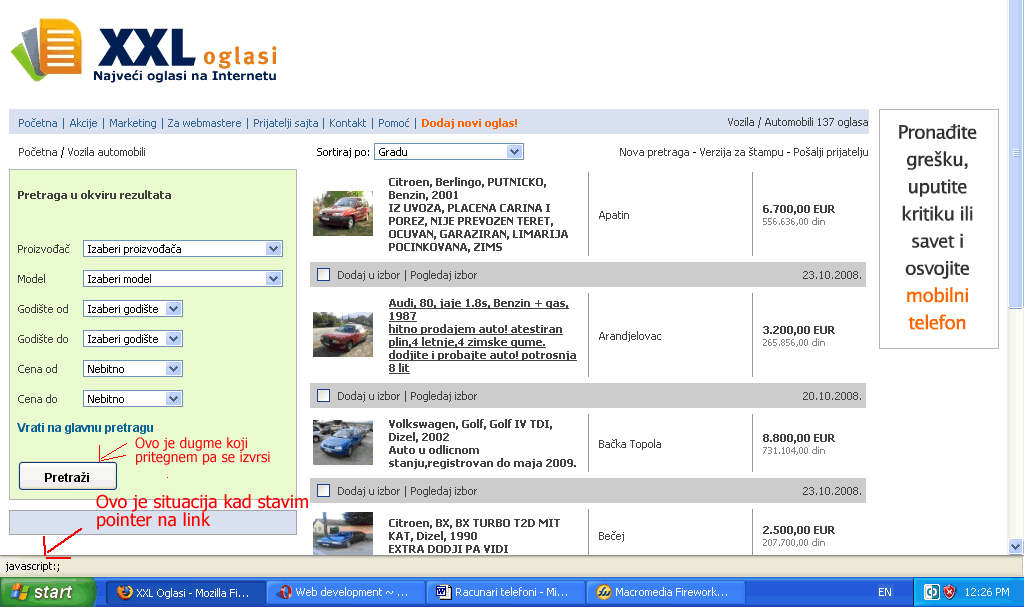Open the Marketing menu item

pyautogui.click(x=133, y=123)
